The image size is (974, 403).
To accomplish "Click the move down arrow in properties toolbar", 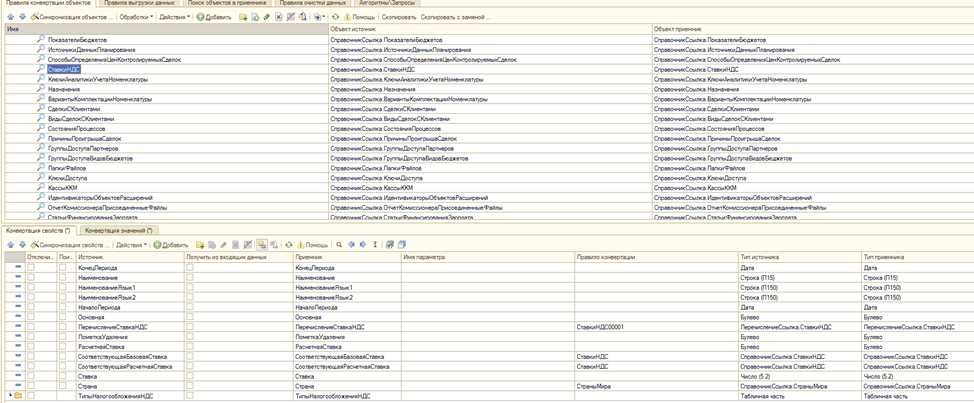I will 22,244.
